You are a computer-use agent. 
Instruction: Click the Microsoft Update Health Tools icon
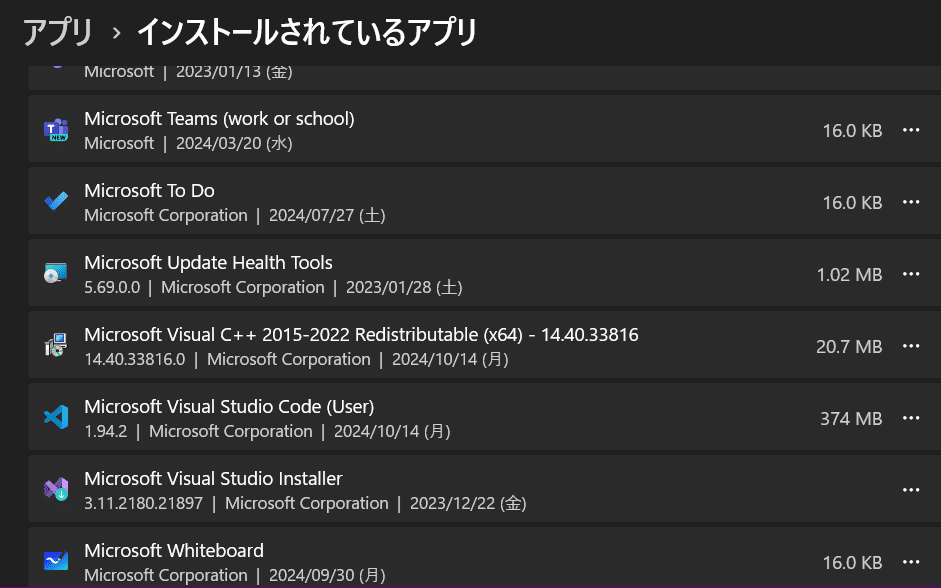(56, 274)
